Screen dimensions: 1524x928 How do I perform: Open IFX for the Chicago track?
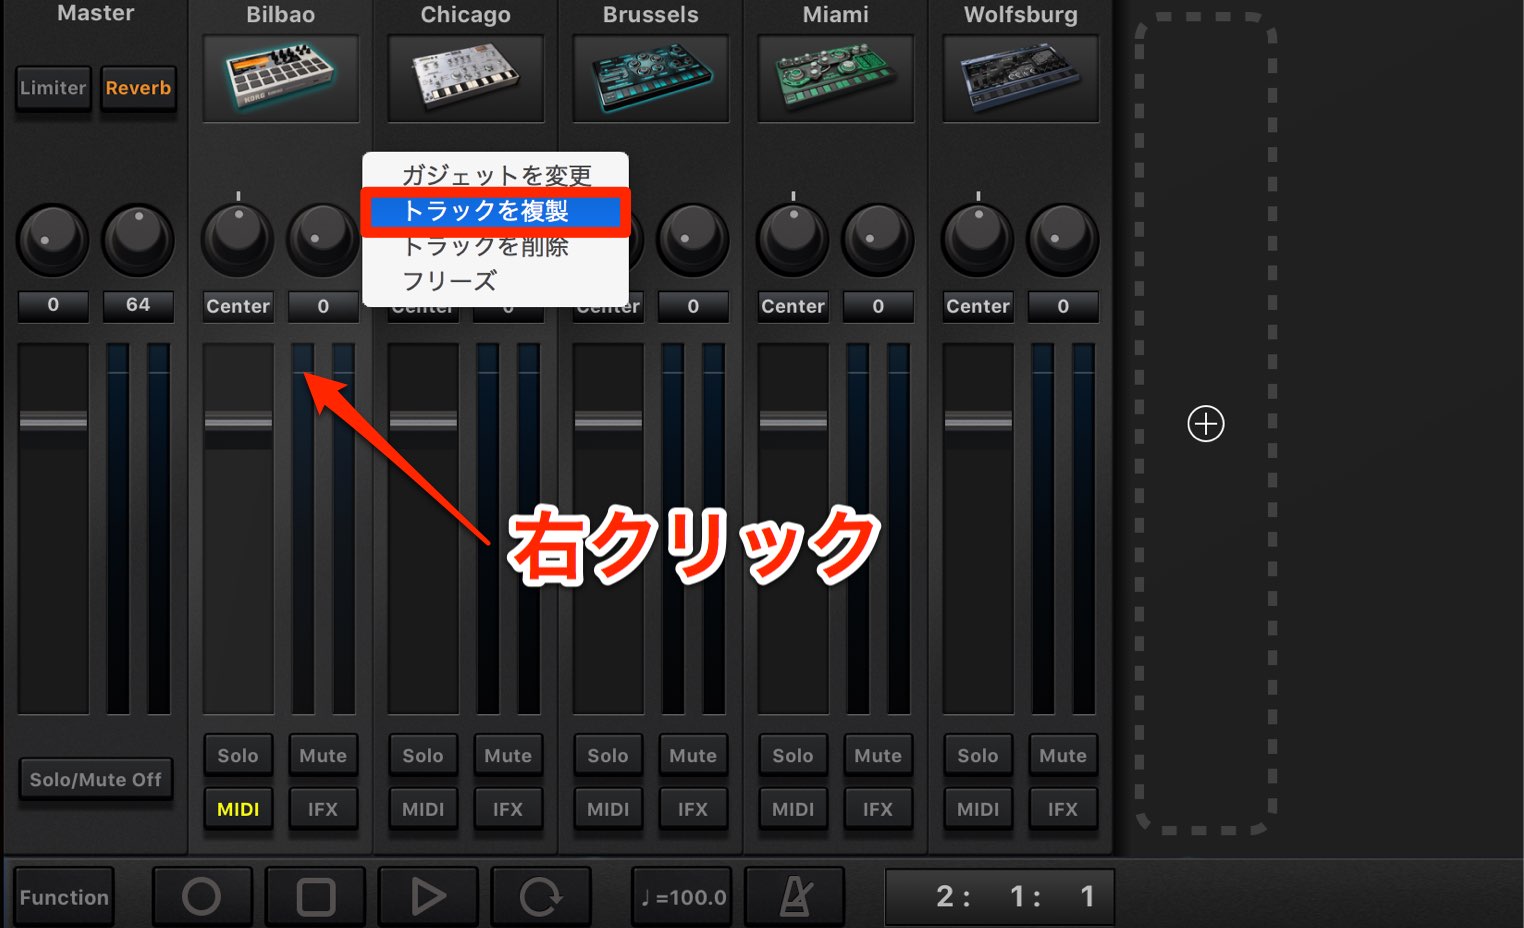coord(508,809)
